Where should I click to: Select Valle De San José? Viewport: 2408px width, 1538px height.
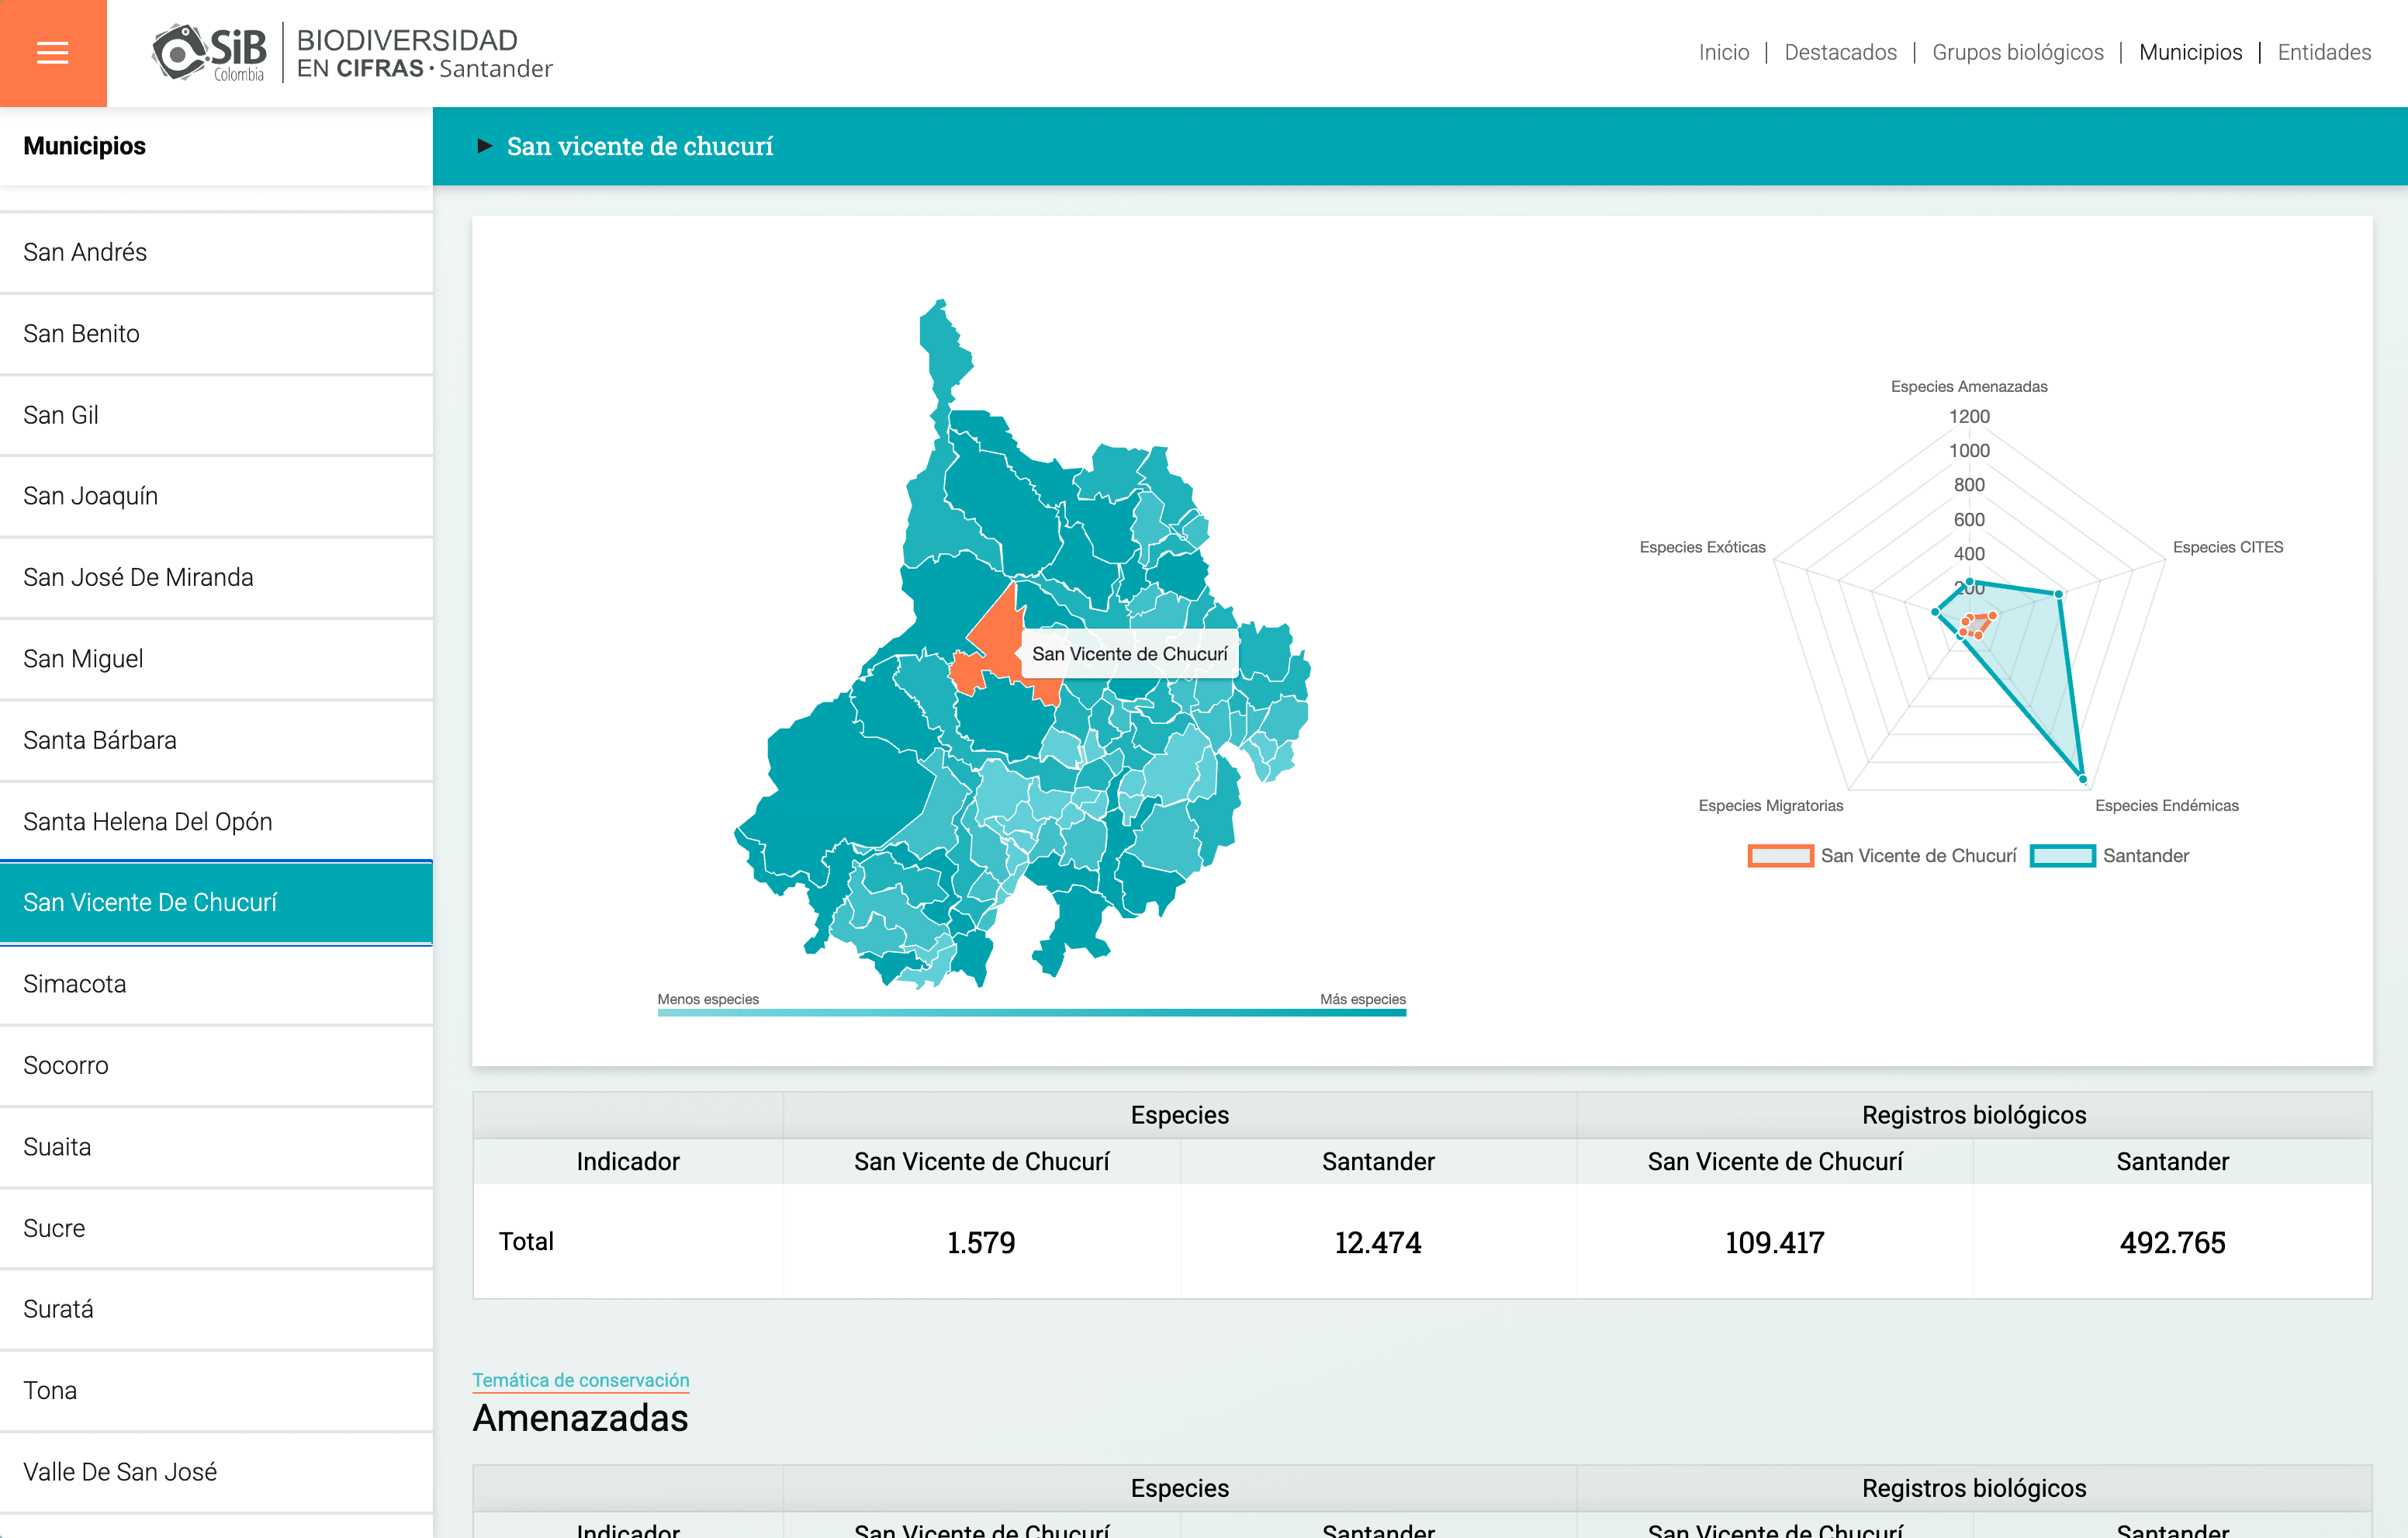[216, 1472]
